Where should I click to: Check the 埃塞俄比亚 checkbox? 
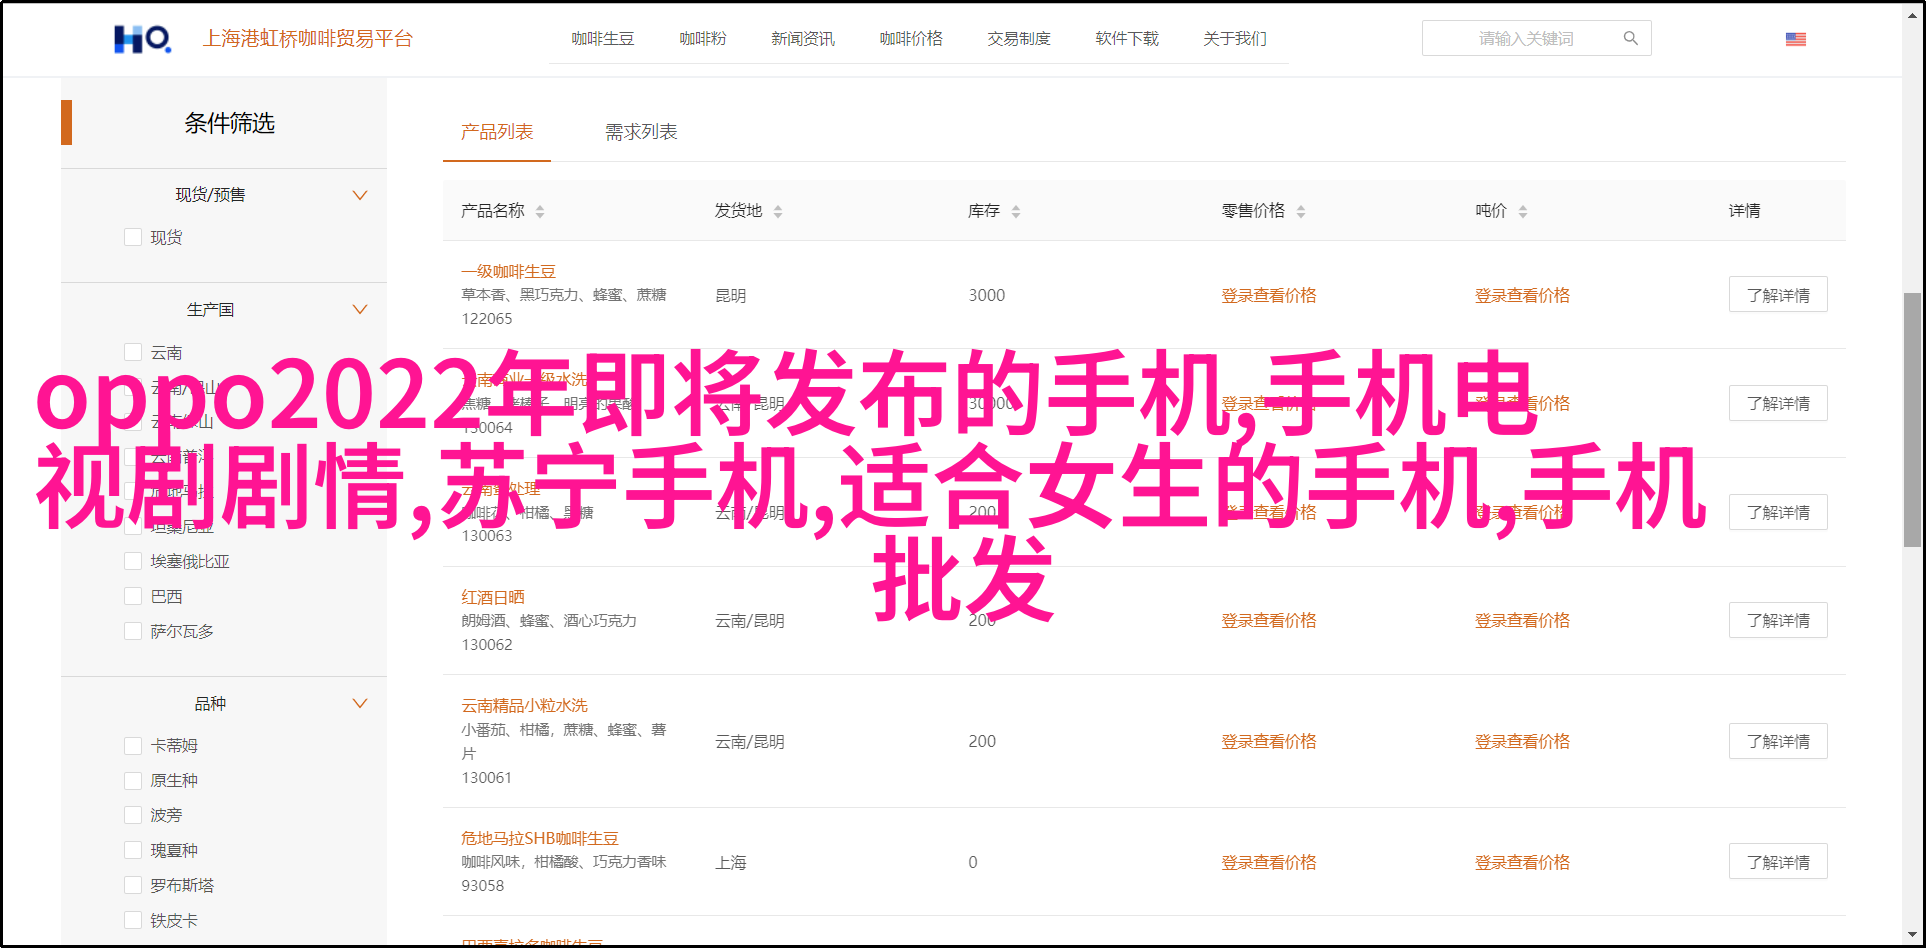coord(133,561)
